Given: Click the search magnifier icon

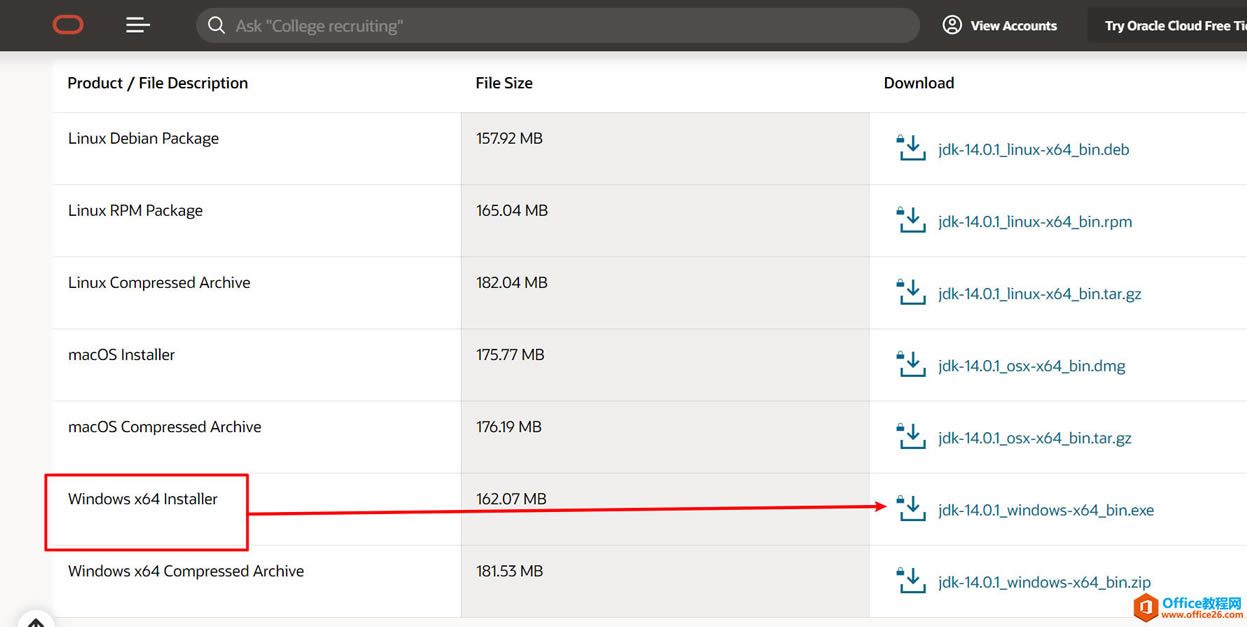Looking at the screenshot, I should [x=216, y=25].
